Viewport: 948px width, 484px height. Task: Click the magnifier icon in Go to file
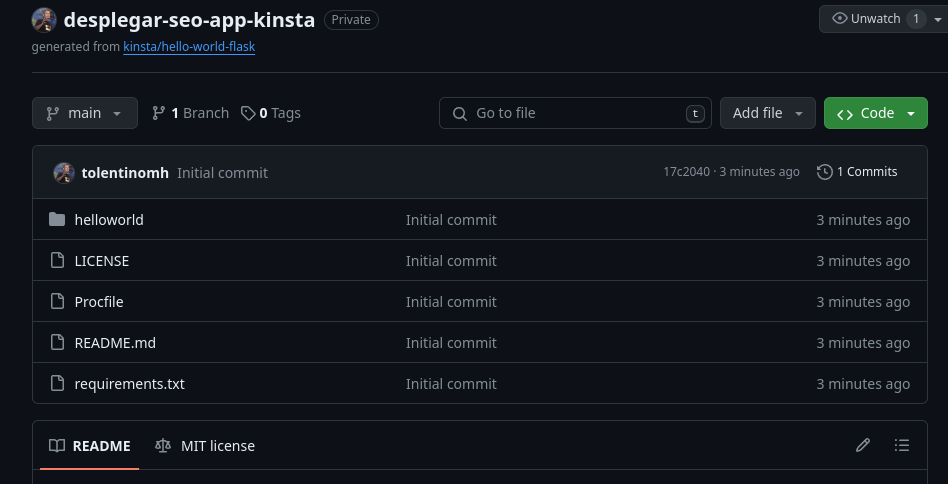click(459, 114)
